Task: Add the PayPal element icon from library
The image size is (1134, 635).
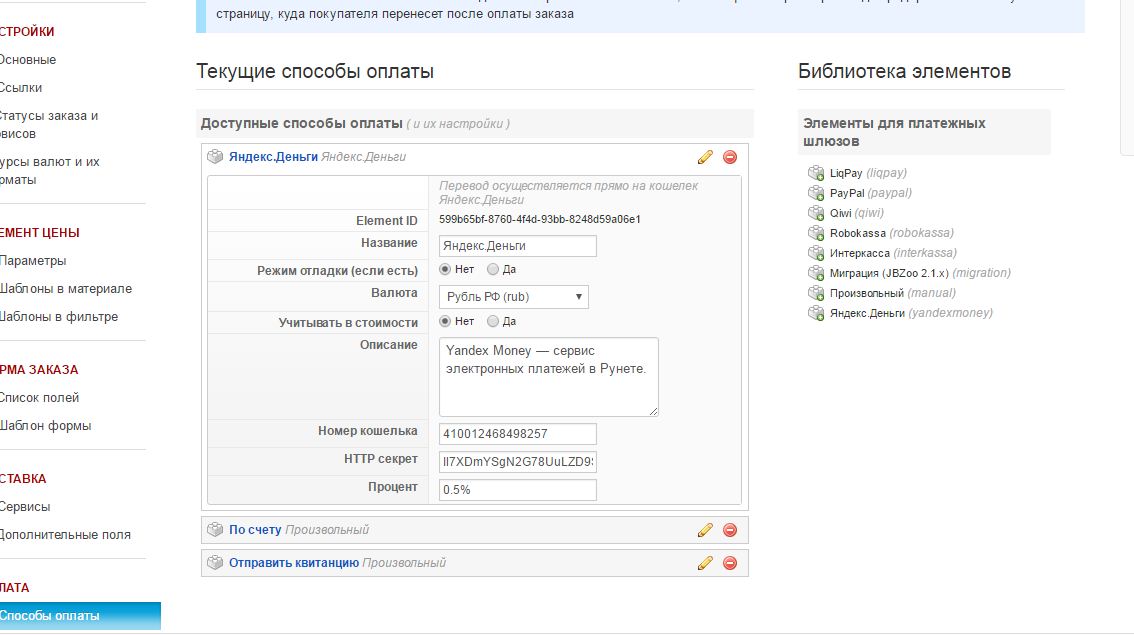Action: tap(816, 193)
